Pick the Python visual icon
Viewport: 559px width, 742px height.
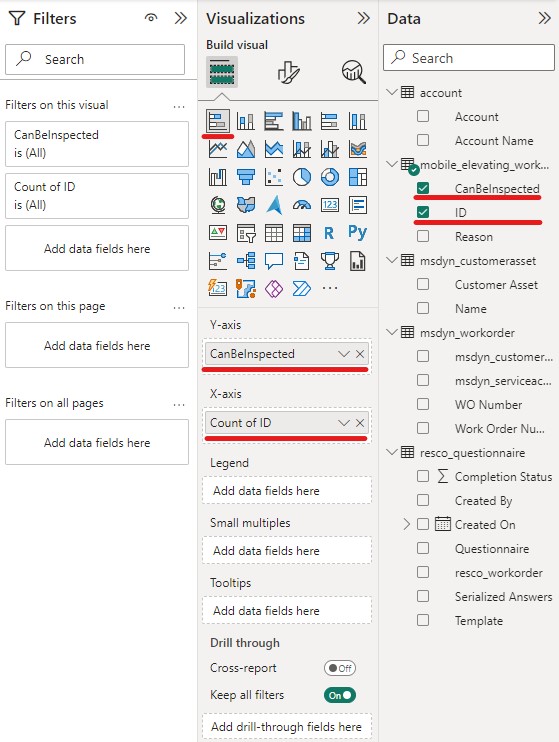(x=357, y=232)
